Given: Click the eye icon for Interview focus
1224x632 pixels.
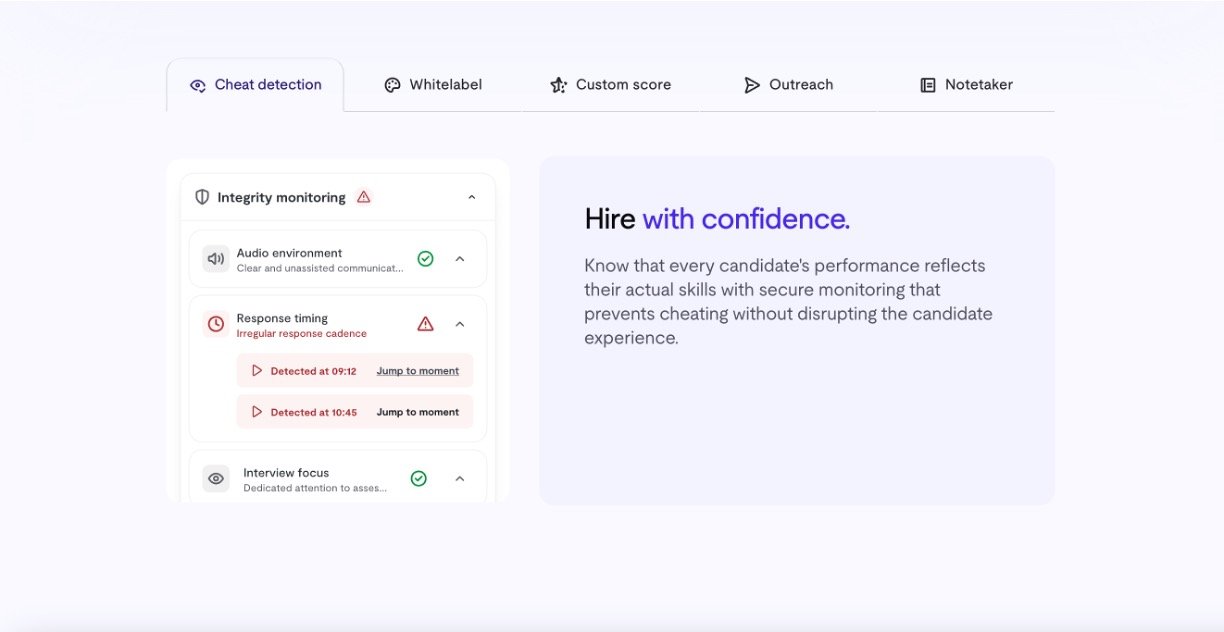Looking at the screenshot, I should 216,479.
